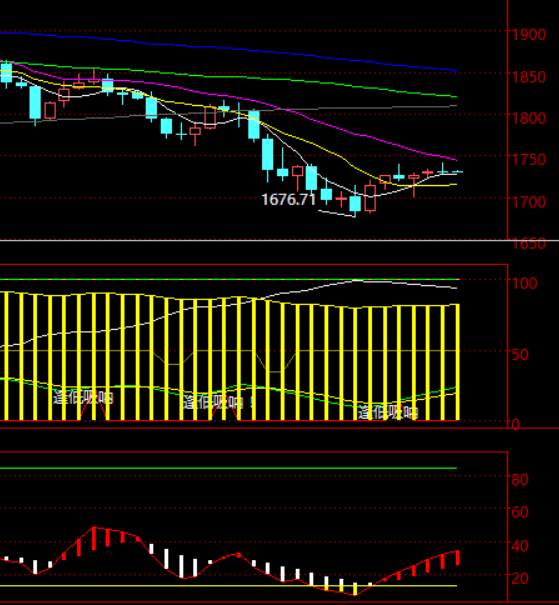Select the gray moving average line in price chart

coord(347,108)
